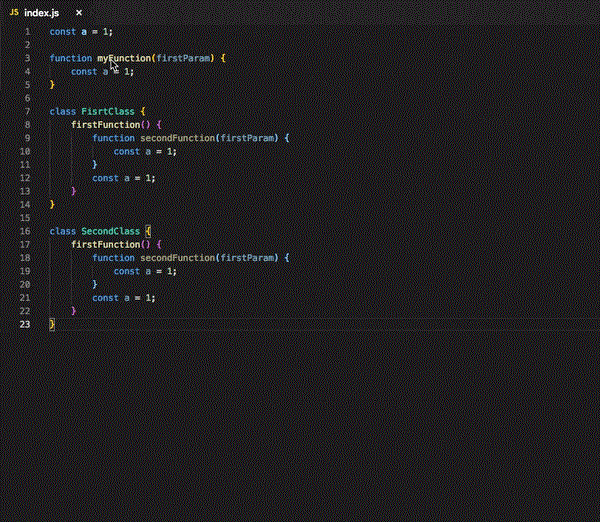Click firstFunction on line 17

tap(106, 245)
